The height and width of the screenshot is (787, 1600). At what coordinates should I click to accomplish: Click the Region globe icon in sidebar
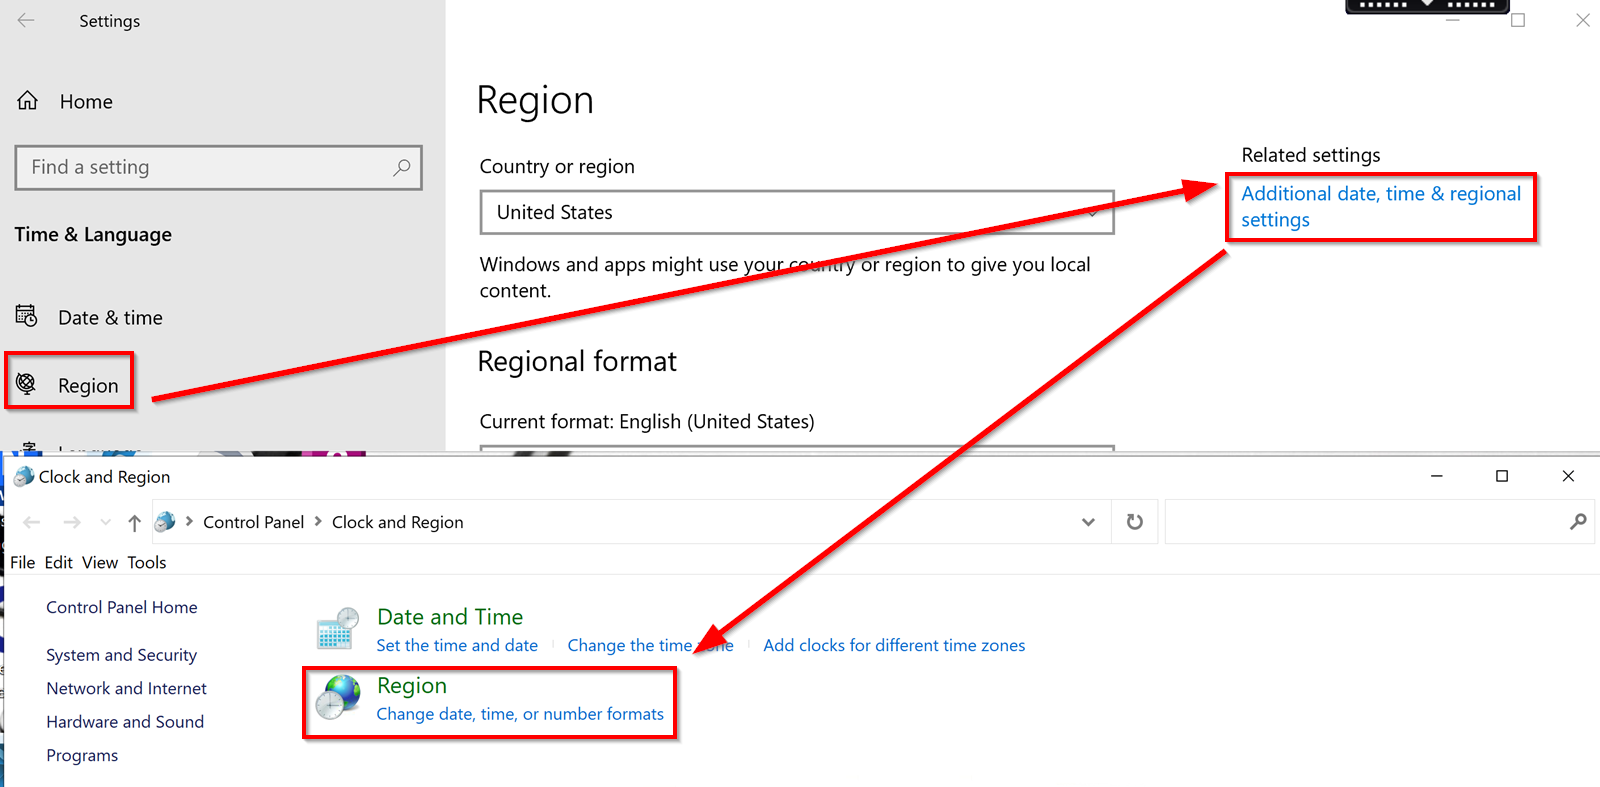click(x=27, y=385)
